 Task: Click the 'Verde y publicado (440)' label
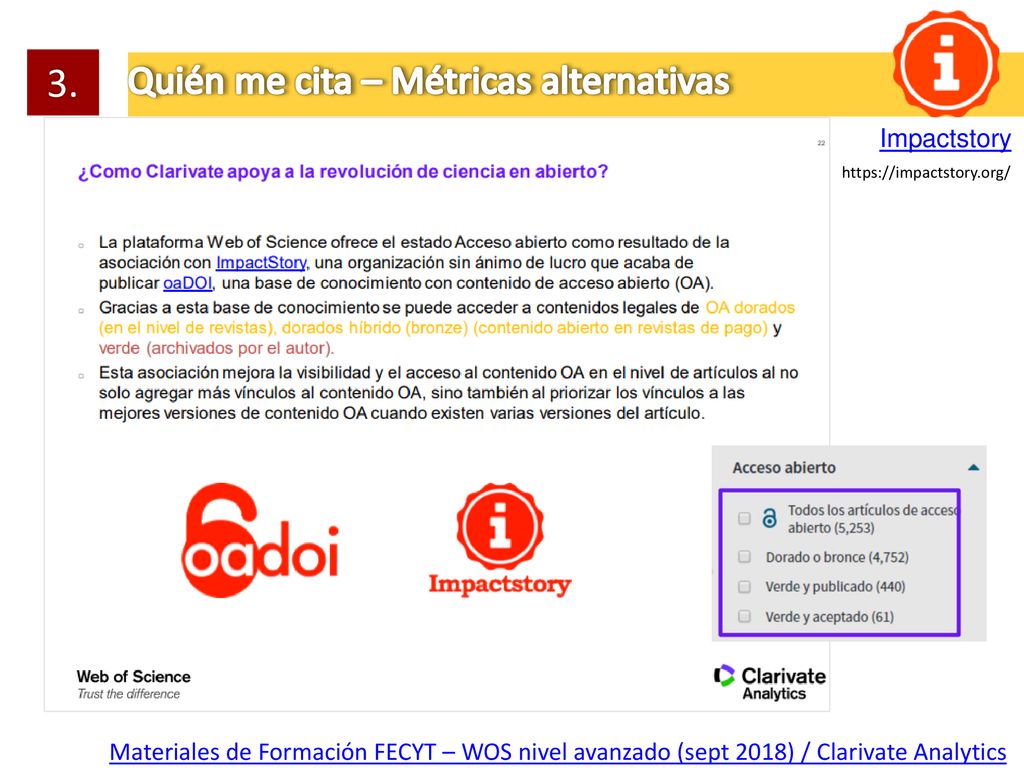pos(835,586)
